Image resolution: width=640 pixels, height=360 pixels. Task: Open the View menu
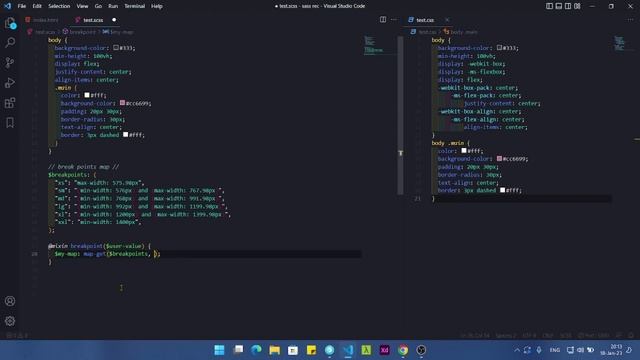tap(82, 6)
